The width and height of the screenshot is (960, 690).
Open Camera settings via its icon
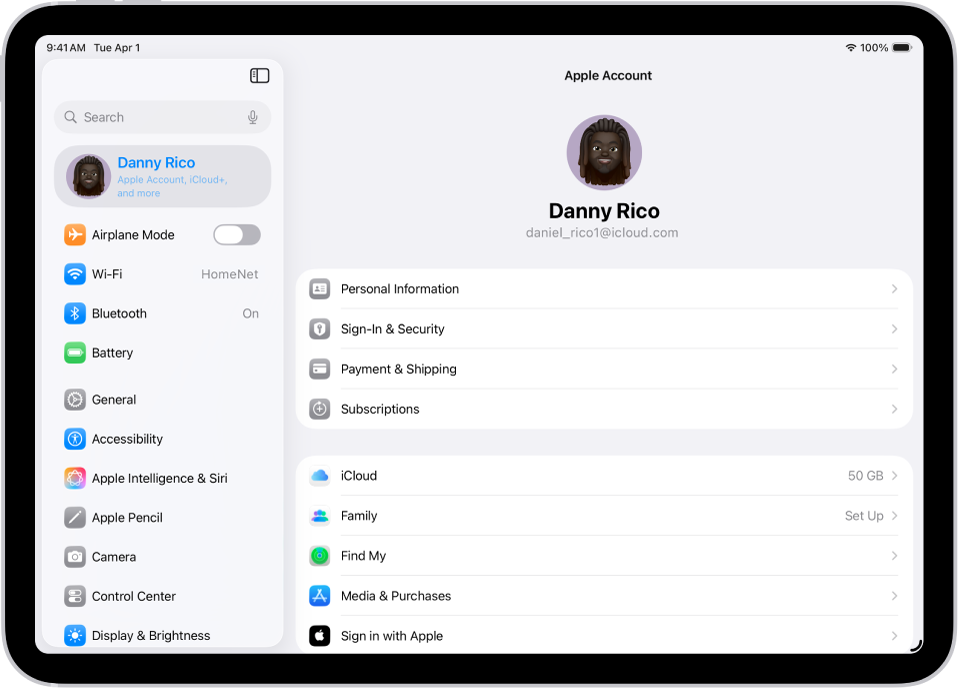(74, 556)
